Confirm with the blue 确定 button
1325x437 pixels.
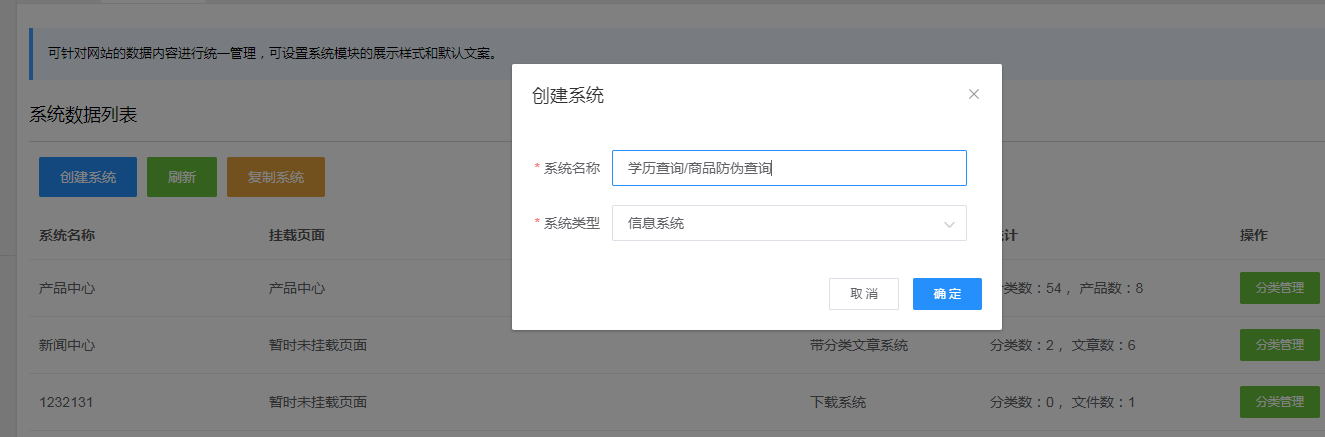946,294
